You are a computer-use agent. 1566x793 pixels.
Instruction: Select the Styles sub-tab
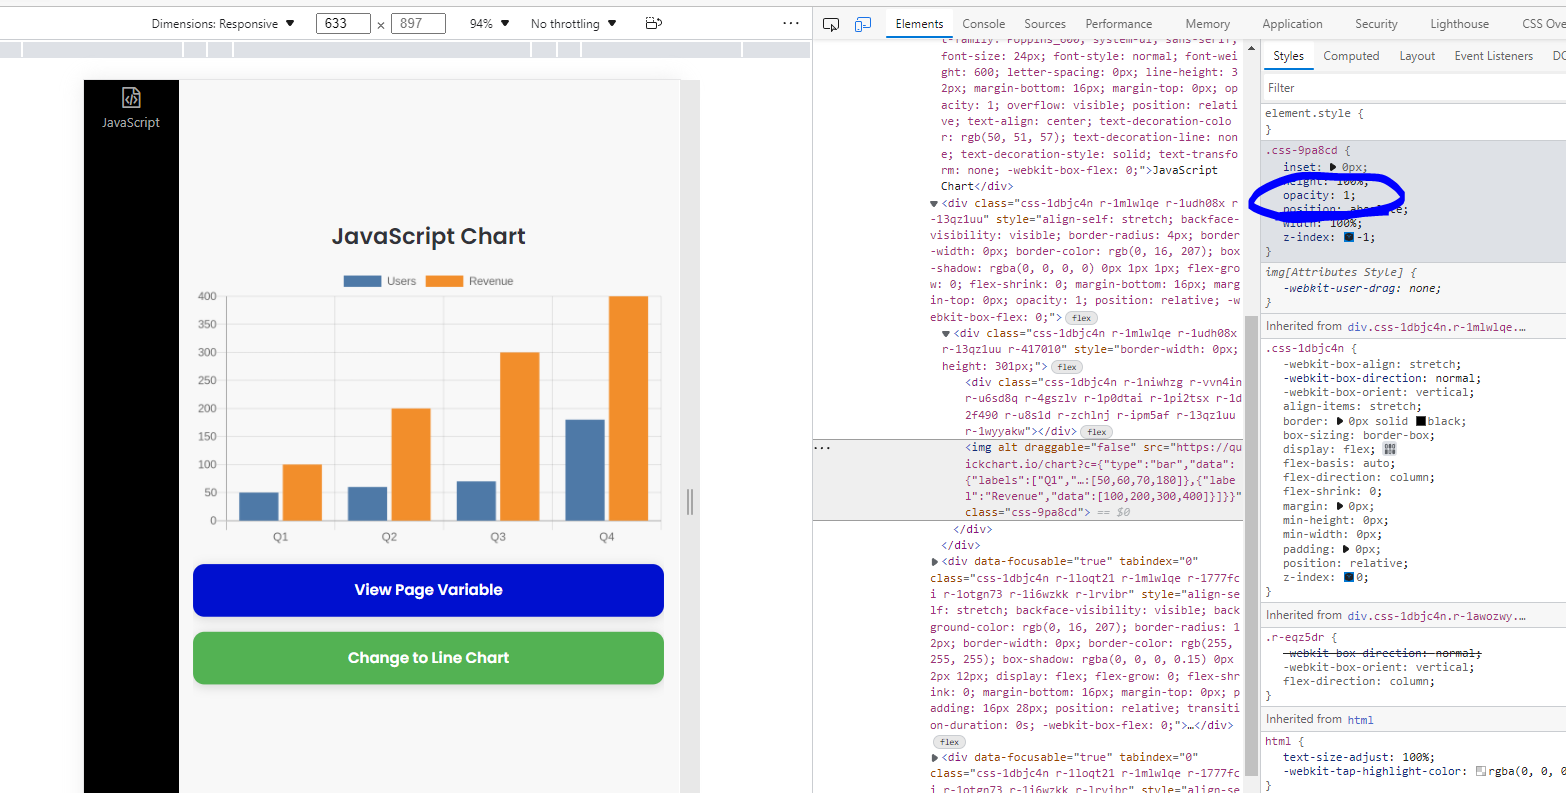click(x=1288, y=56)
